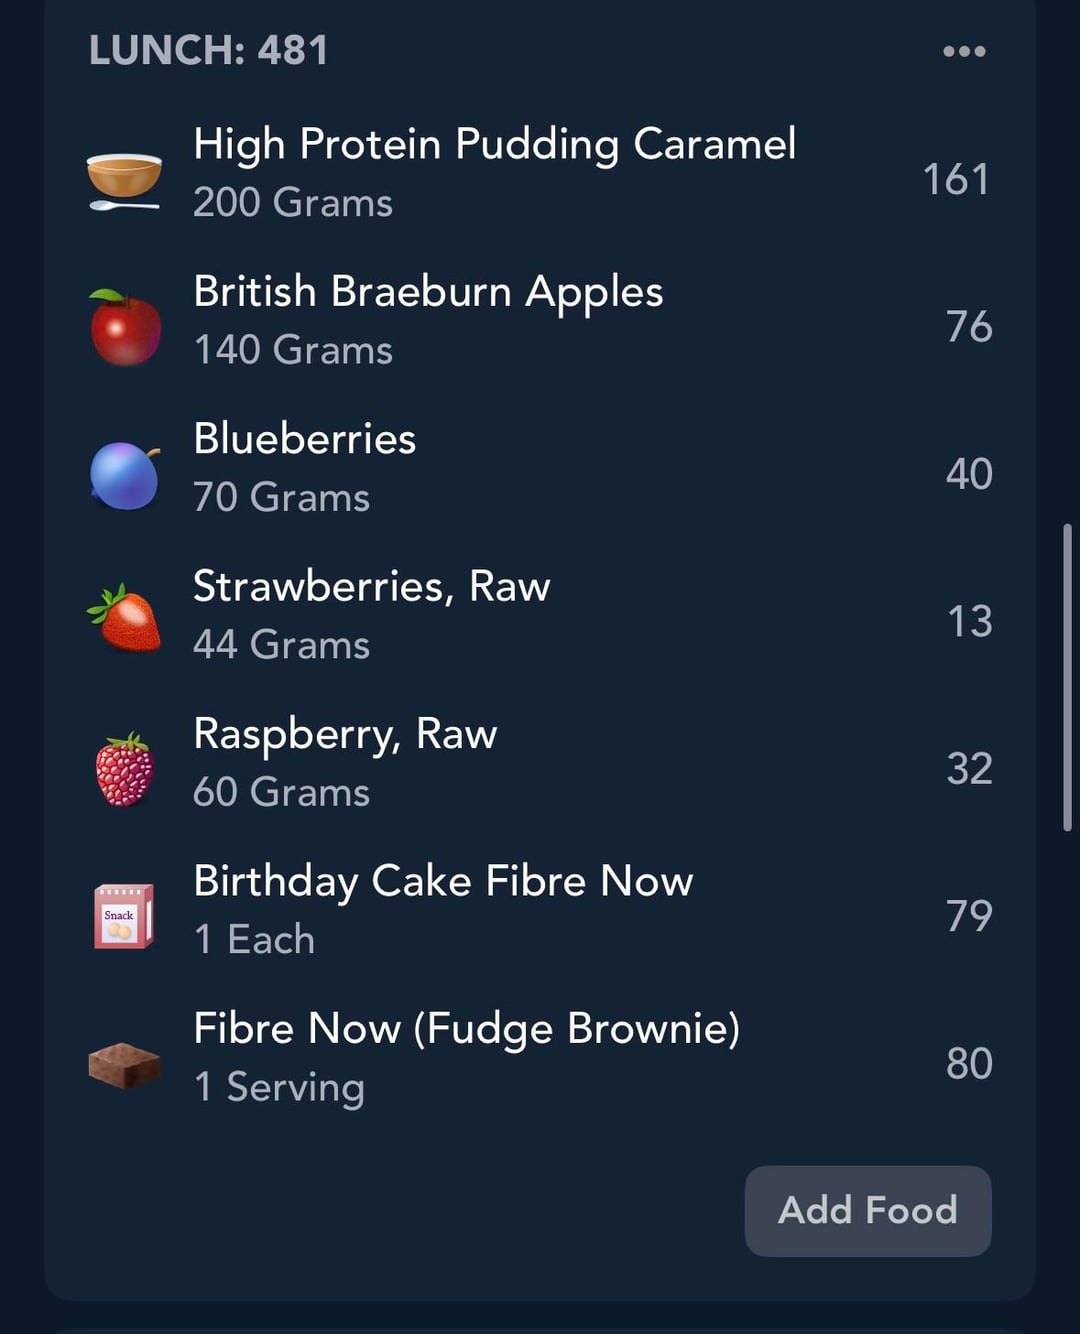Tap the LUNCH: 481 header
Viewport: 1080px width, 1334px height.
[208, 51]
